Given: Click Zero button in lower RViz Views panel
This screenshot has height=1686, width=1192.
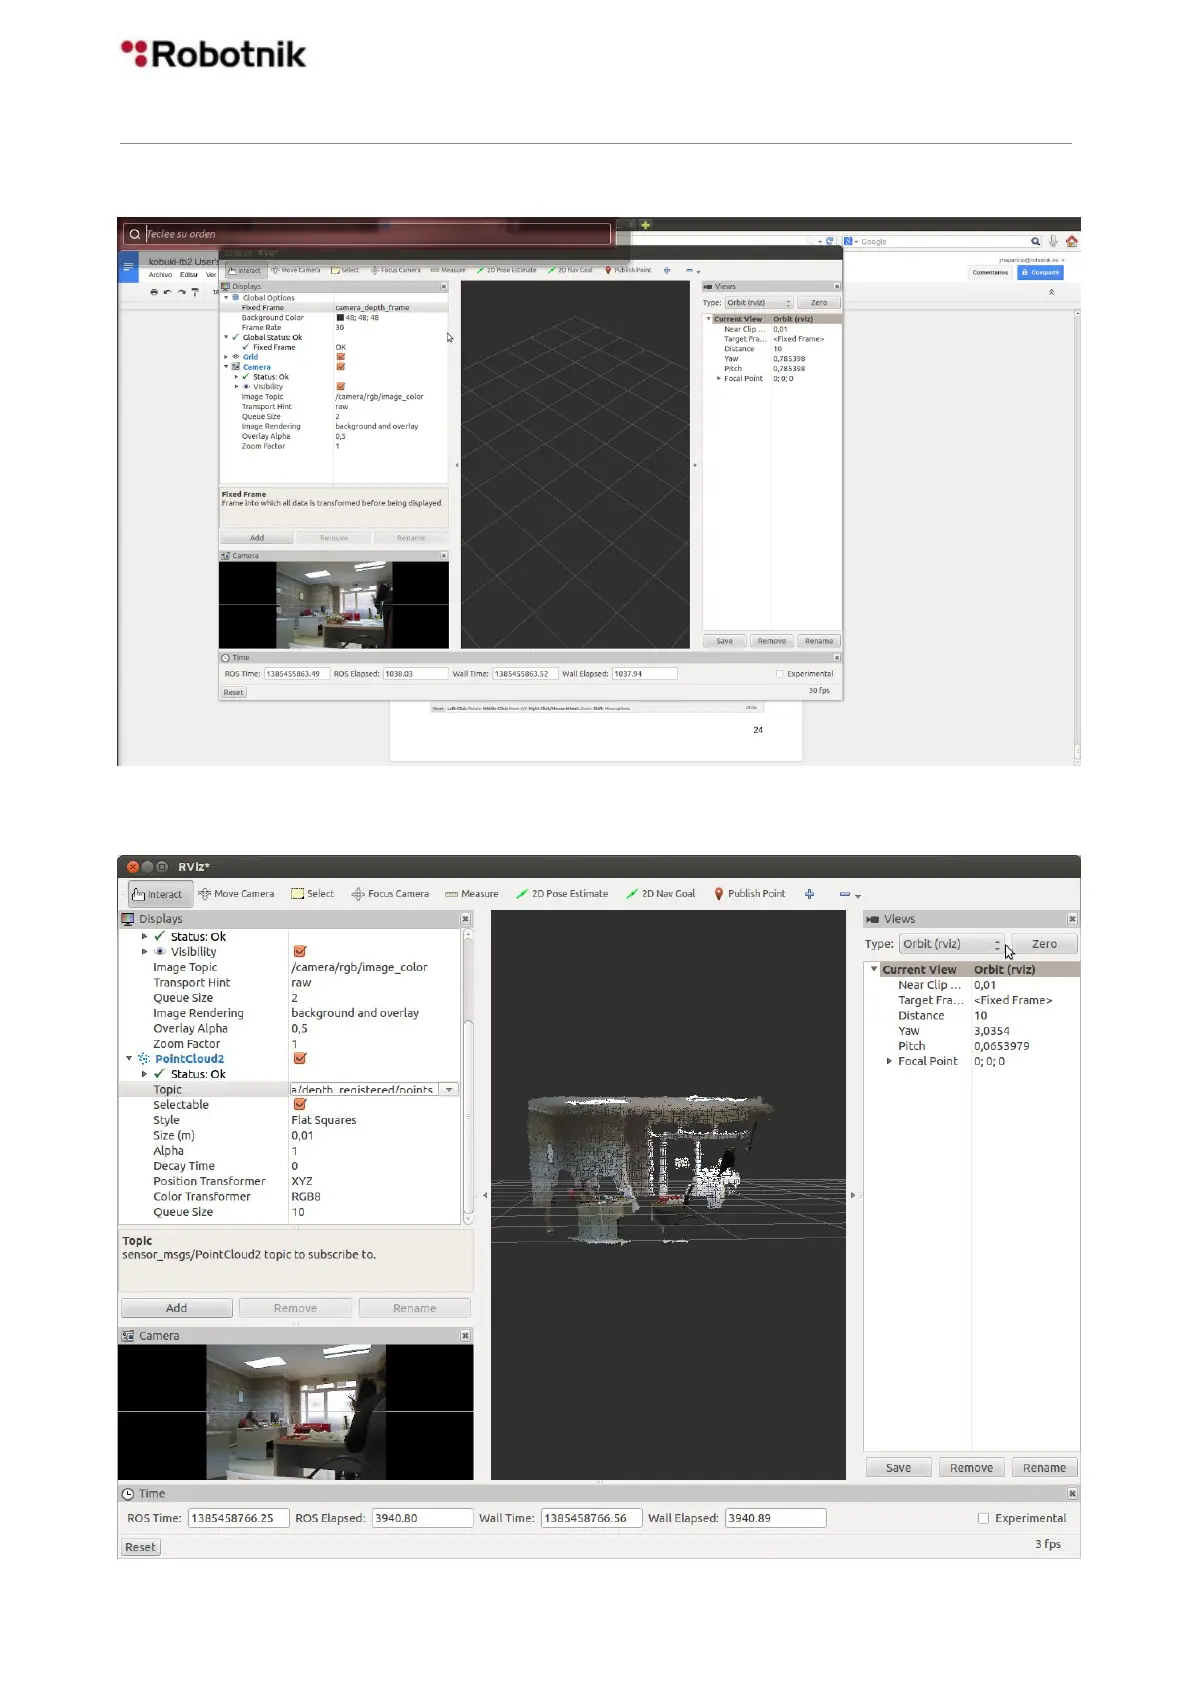Looking at the screenshot, I should [1044, 944].
